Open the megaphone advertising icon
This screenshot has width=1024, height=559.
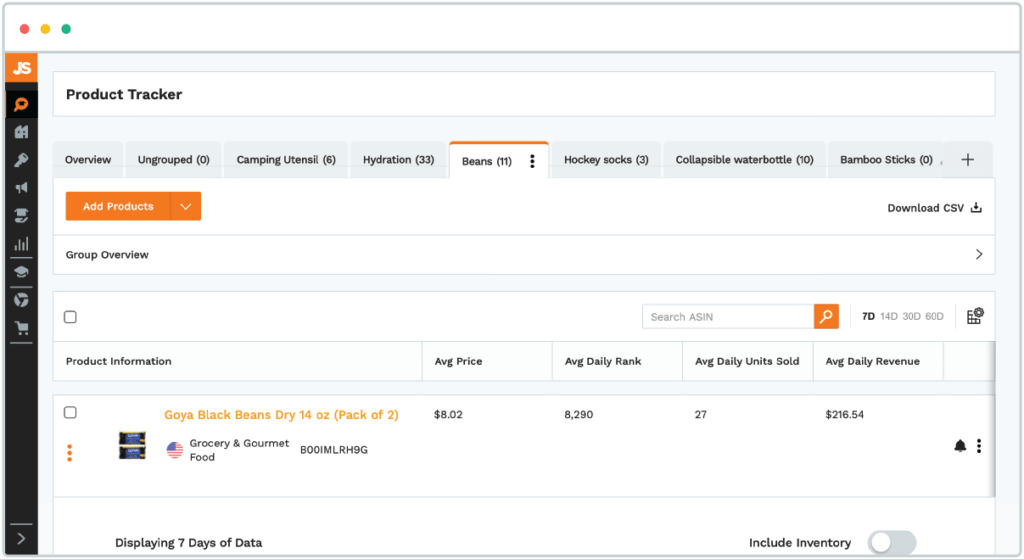(x=21, y=188)
